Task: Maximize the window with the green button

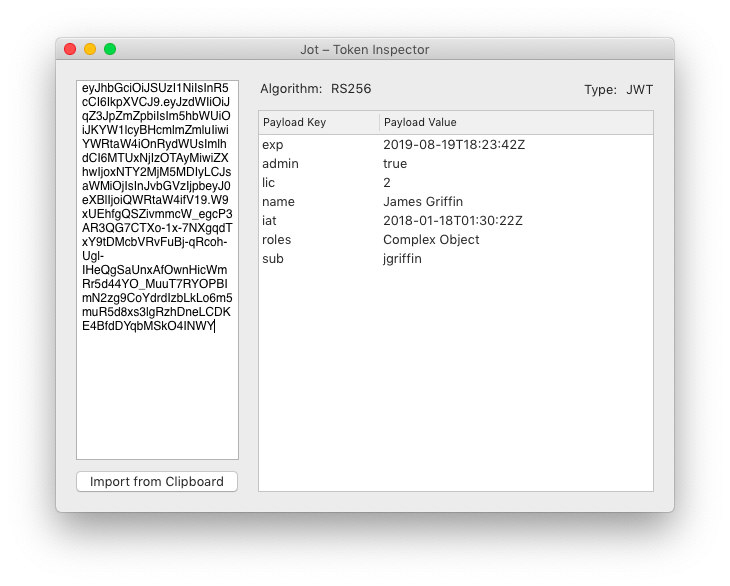Action: (110, 49)
